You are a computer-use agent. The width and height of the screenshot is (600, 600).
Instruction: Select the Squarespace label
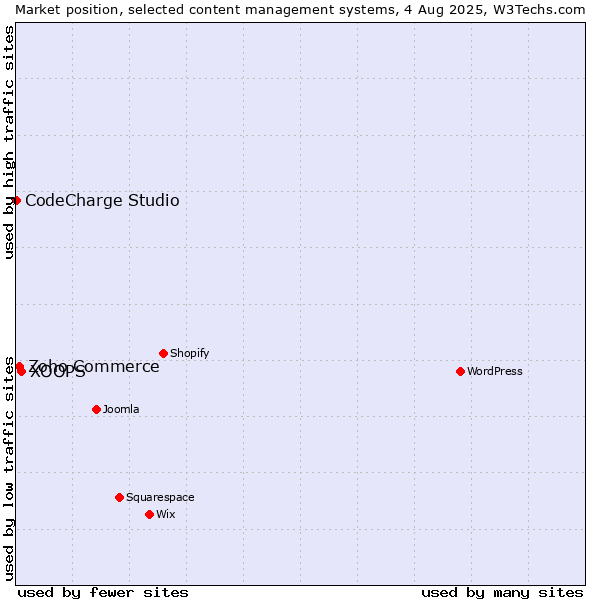click(x=160, y=497)
